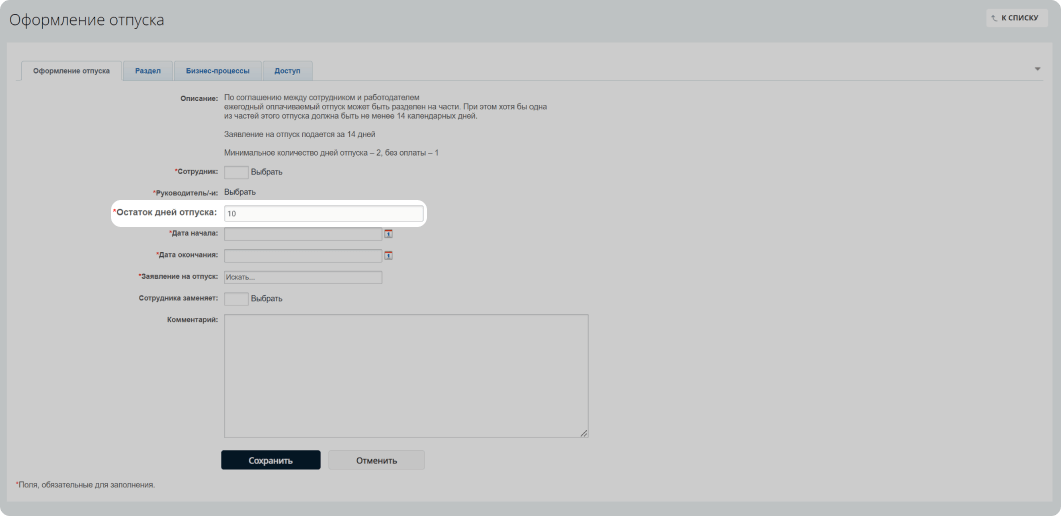
Task: Focus the Заявление на отпуск search field
Action: pyautogui.click(x=302, y=277)
